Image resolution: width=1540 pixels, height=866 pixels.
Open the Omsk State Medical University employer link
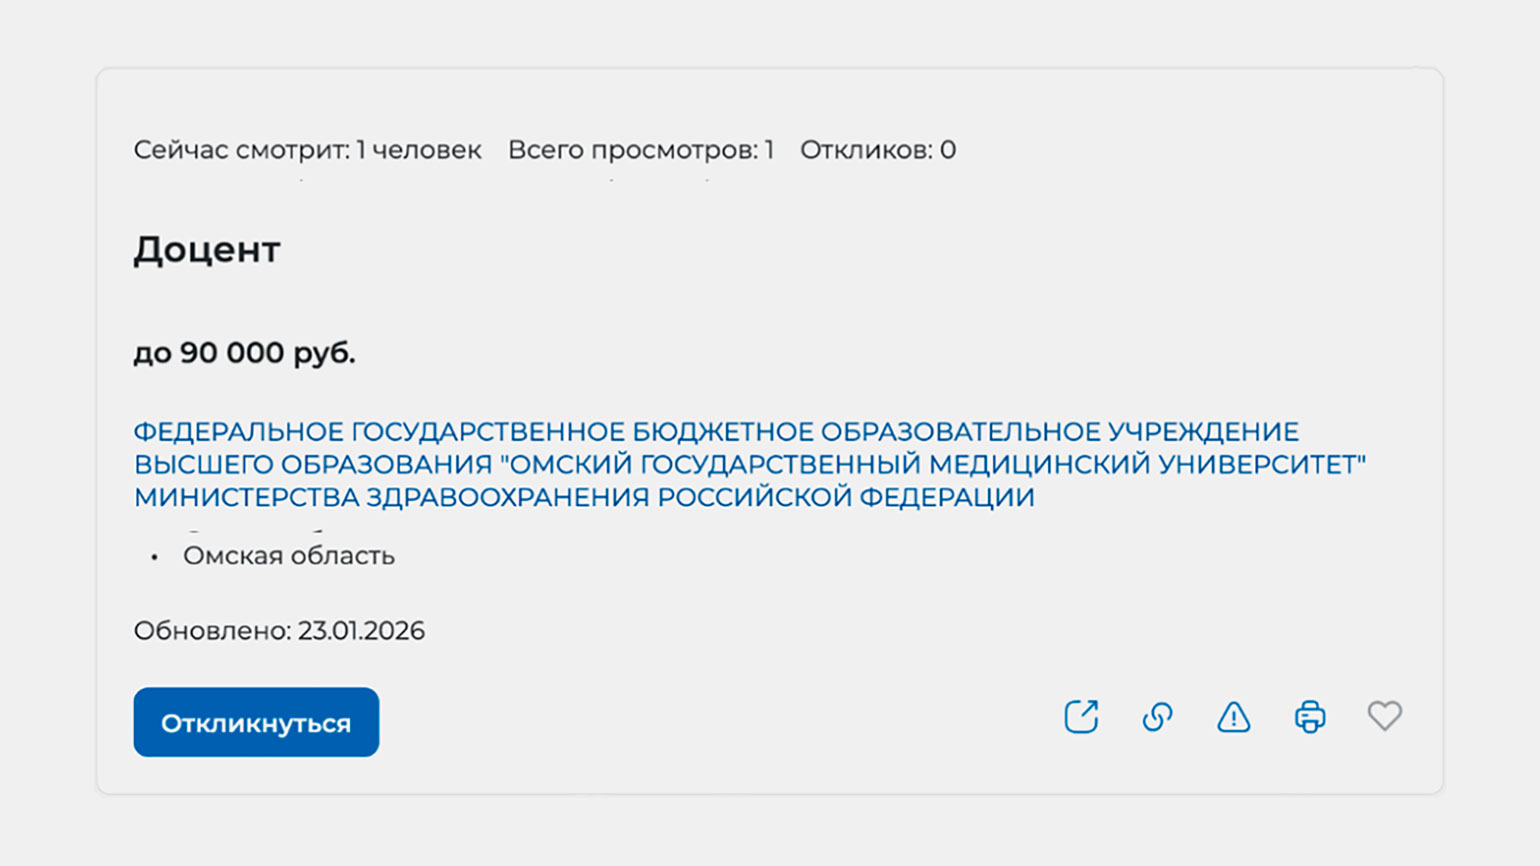pos(748,464)
